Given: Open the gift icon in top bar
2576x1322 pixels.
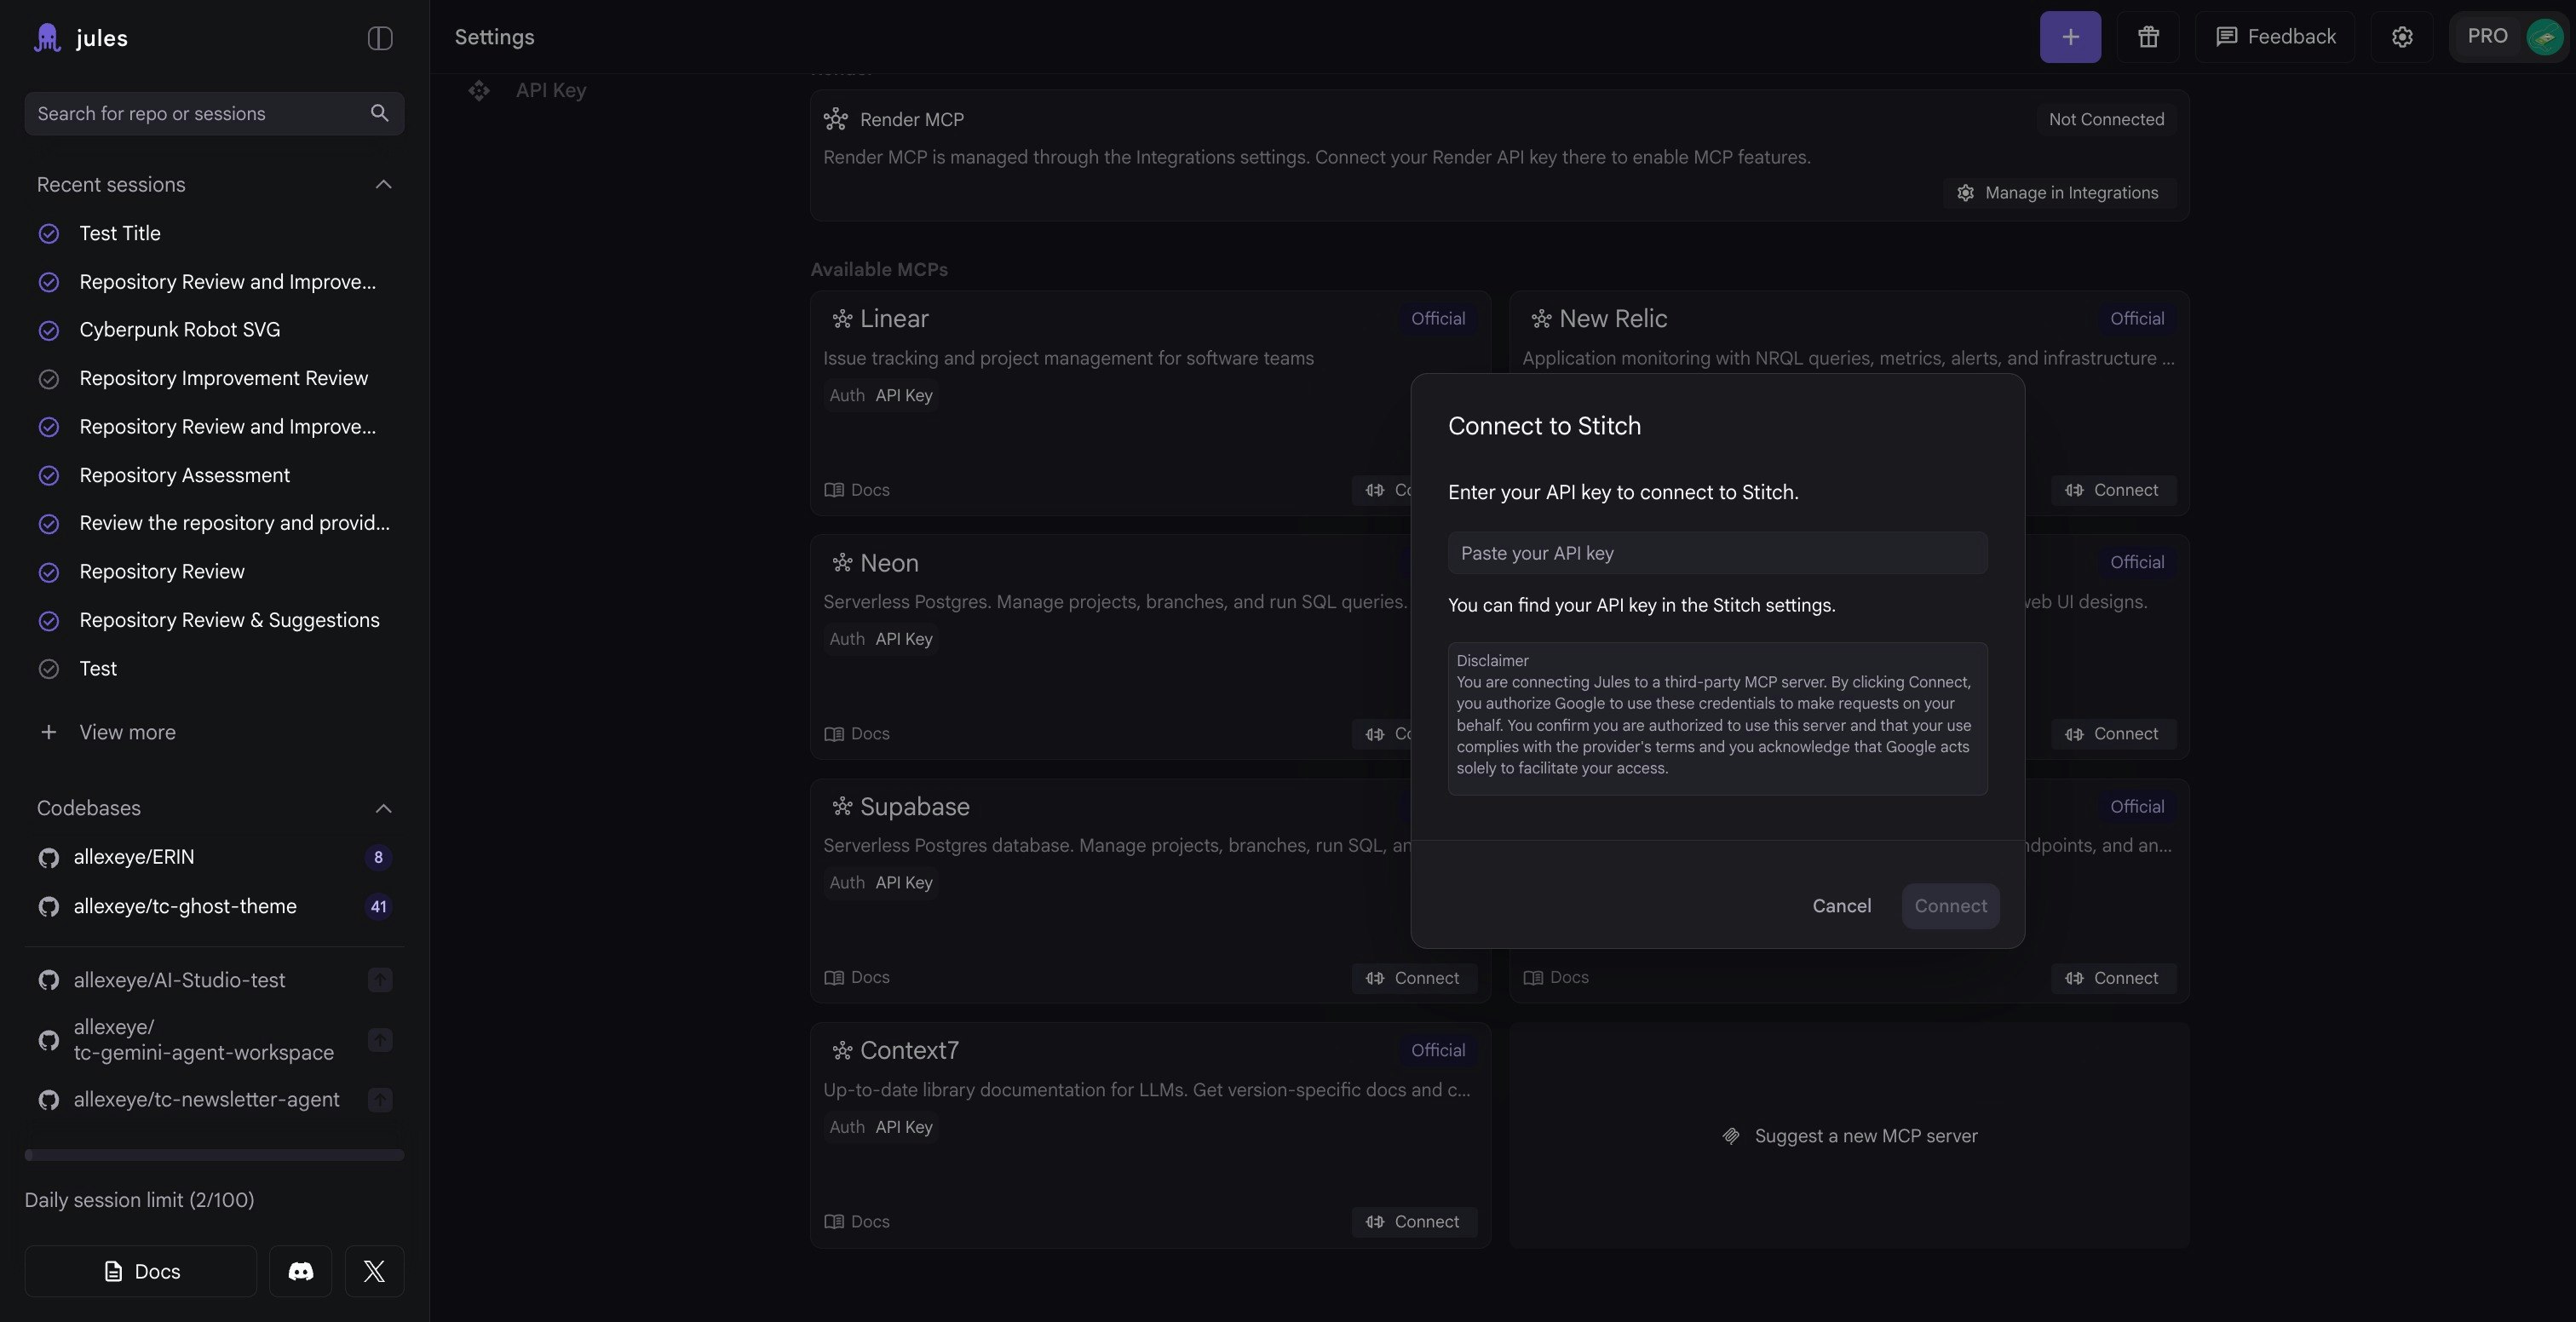Looking at the screenshot, I should (x=2148, y=37).
